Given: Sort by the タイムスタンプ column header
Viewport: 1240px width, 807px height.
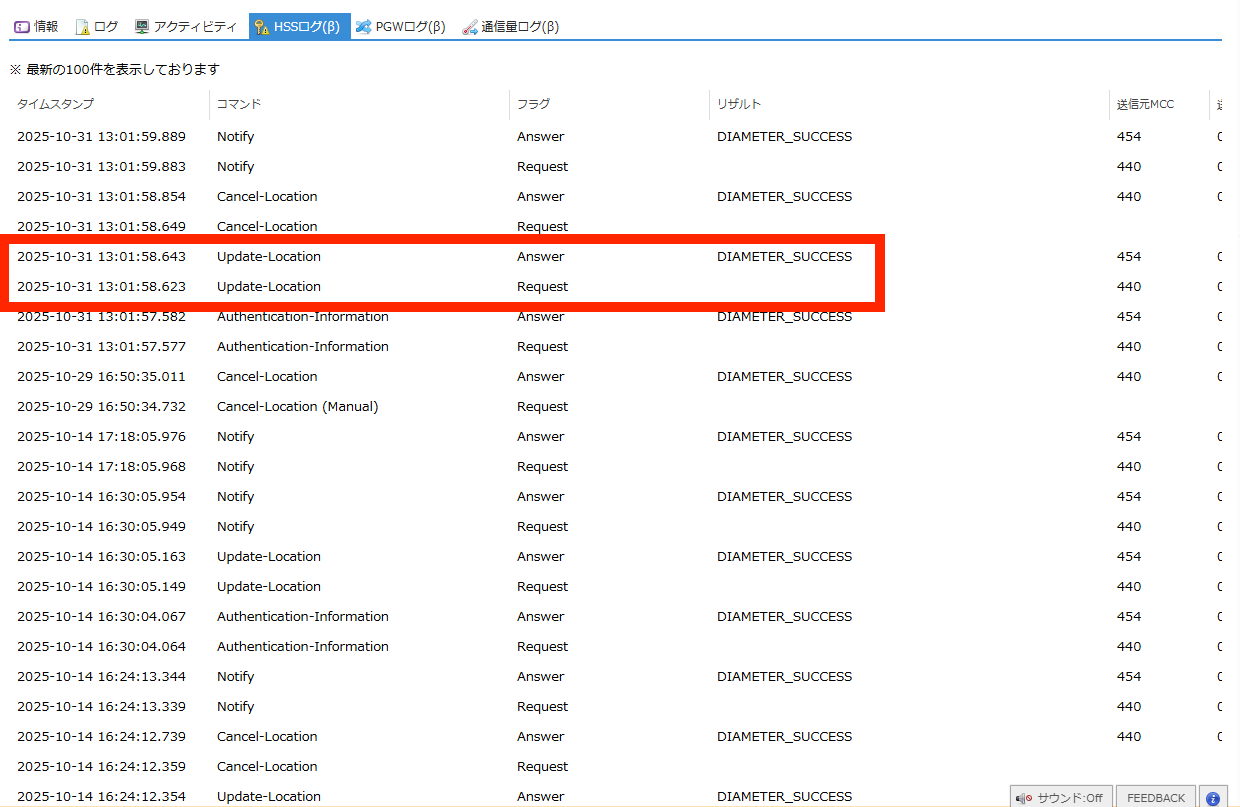Looking at the screenshot, I should pos(55,104).
